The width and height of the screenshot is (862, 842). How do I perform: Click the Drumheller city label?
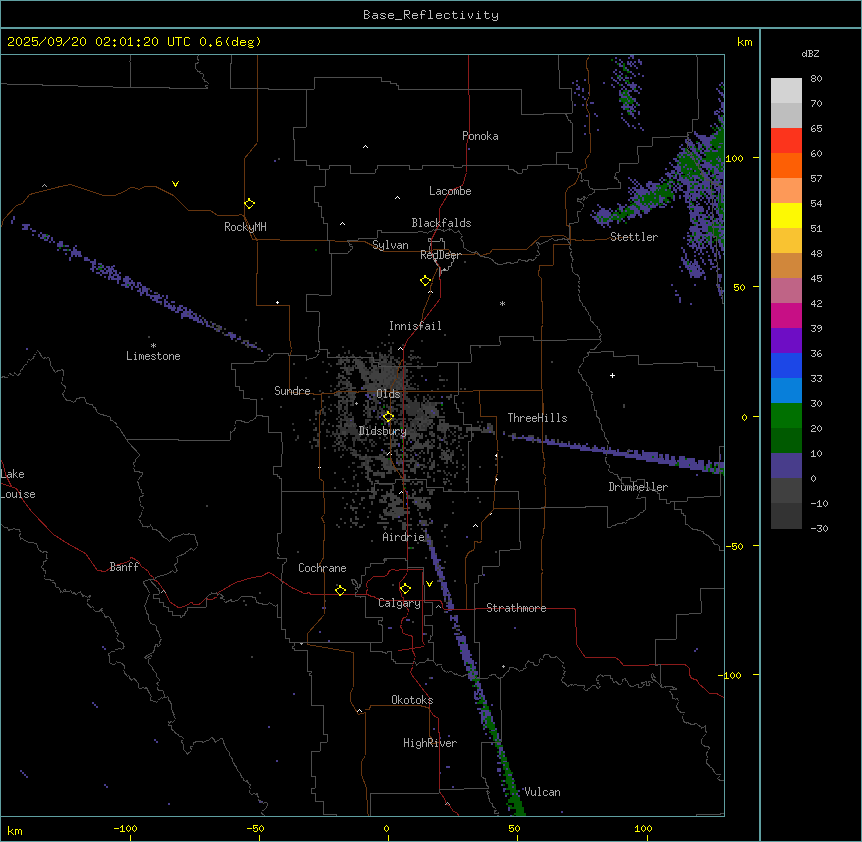(638, 487)
